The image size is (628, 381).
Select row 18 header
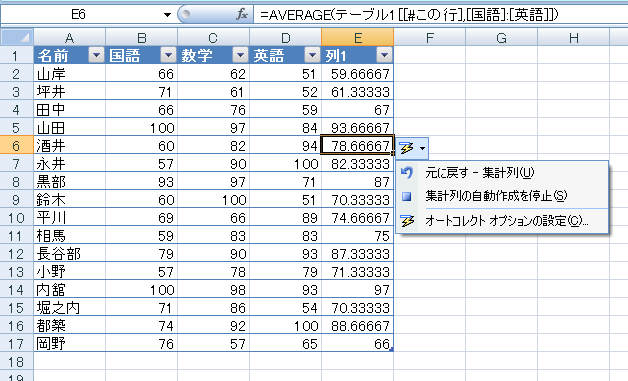17,361
